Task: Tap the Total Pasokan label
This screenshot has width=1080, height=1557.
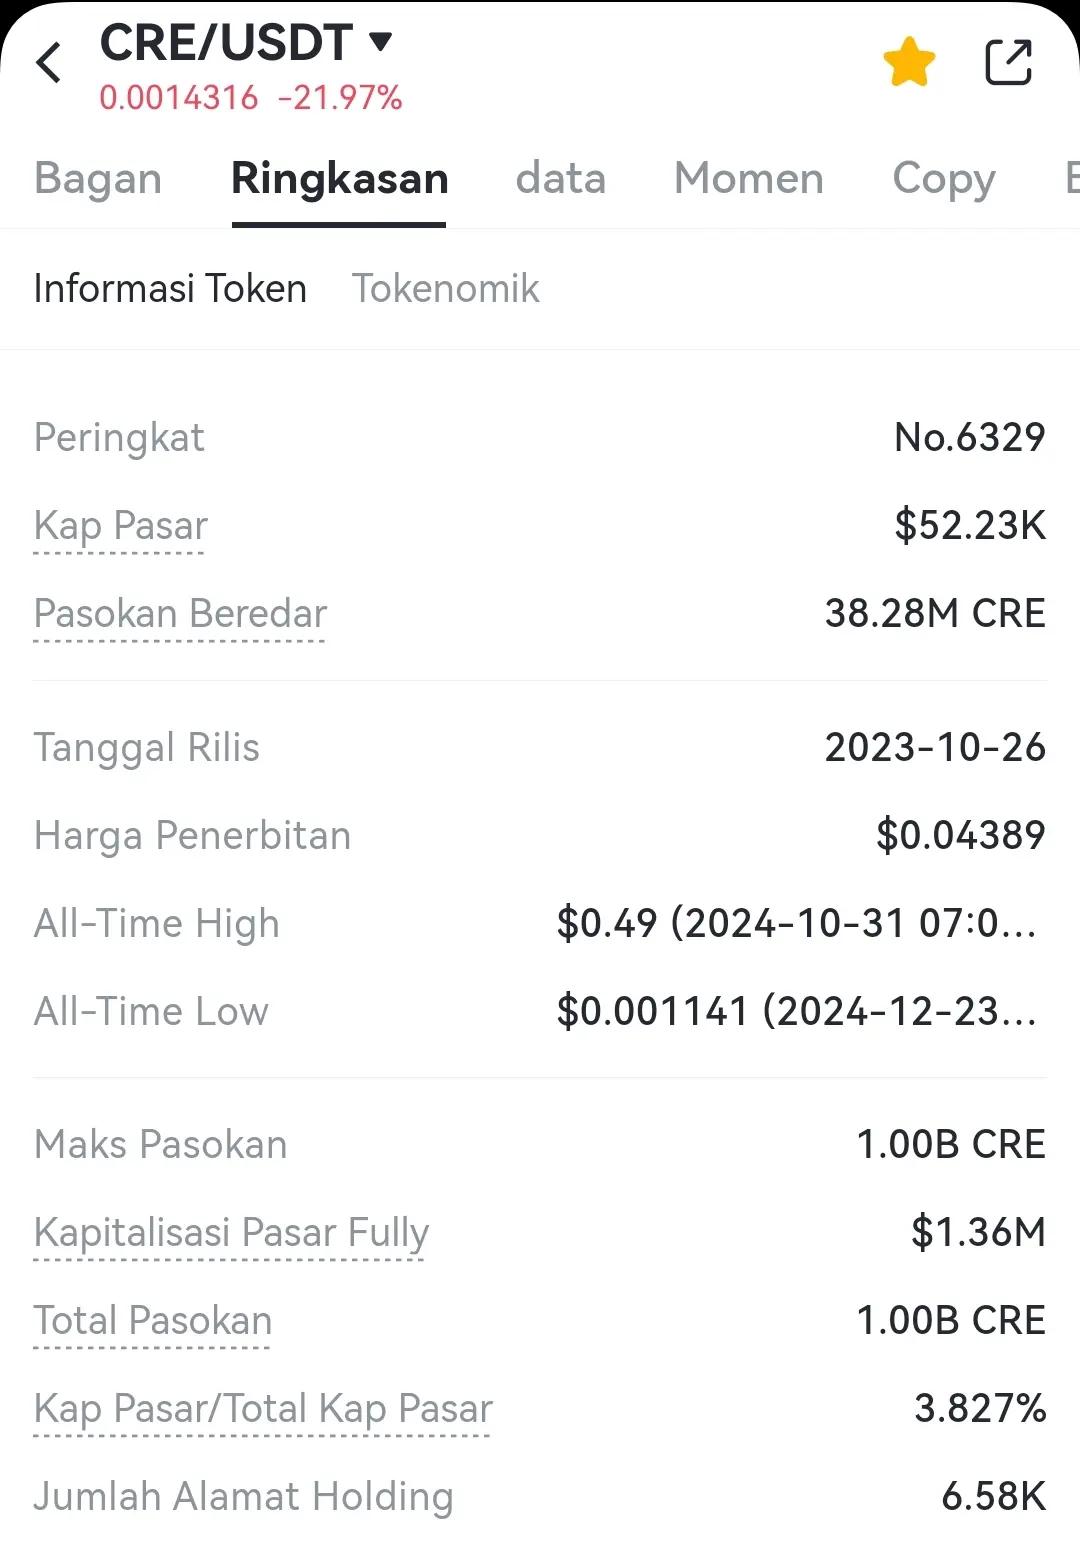Action: [153, 1321]
